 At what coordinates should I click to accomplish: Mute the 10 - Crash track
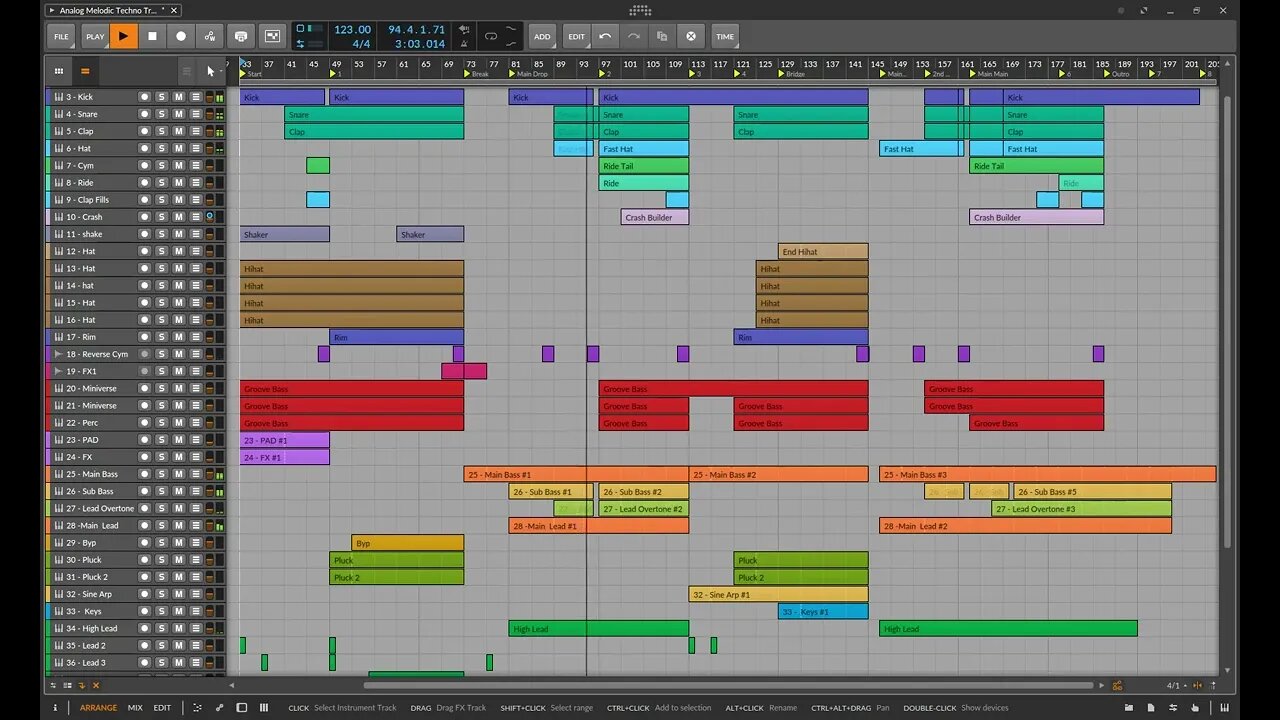click(179, 217)
